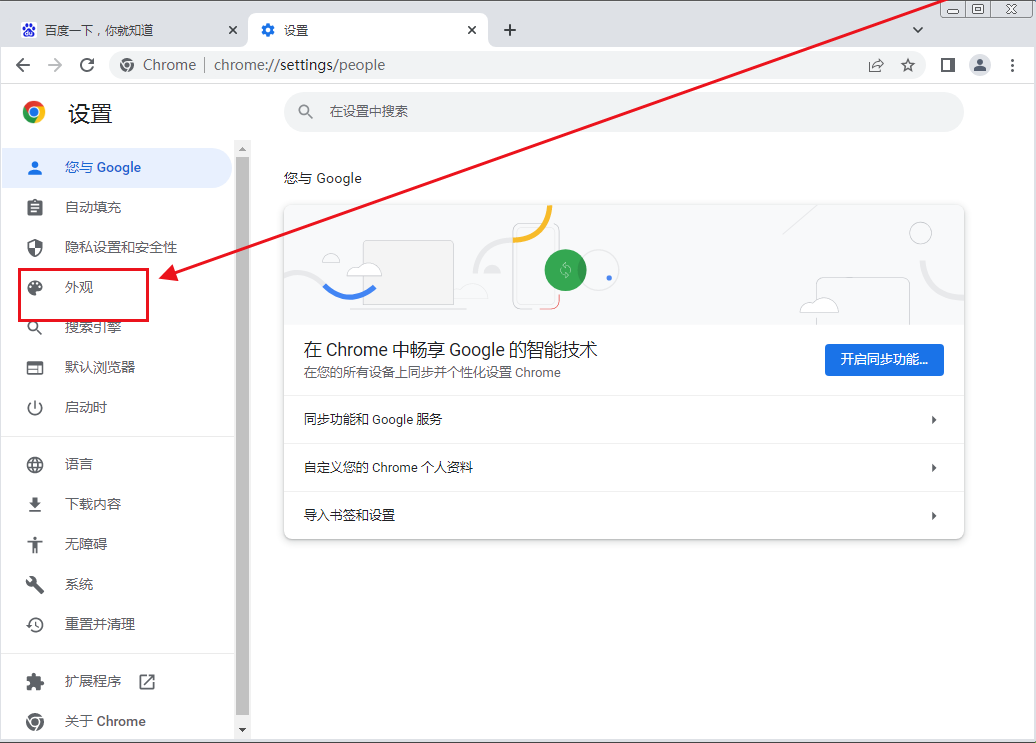Viewport: 1036px width, 743px height.
Task: Bookmark this page with the star icon
Action: 908,65
